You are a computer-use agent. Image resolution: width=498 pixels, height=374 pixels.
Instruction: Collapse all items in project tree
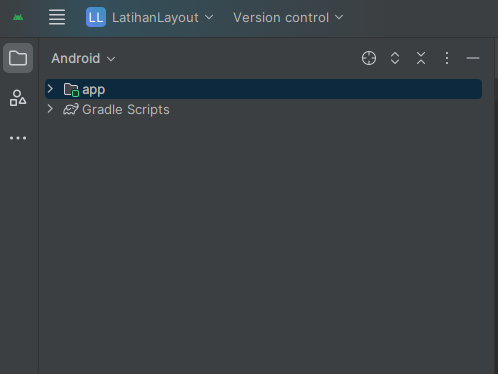(x=421, y=58)
